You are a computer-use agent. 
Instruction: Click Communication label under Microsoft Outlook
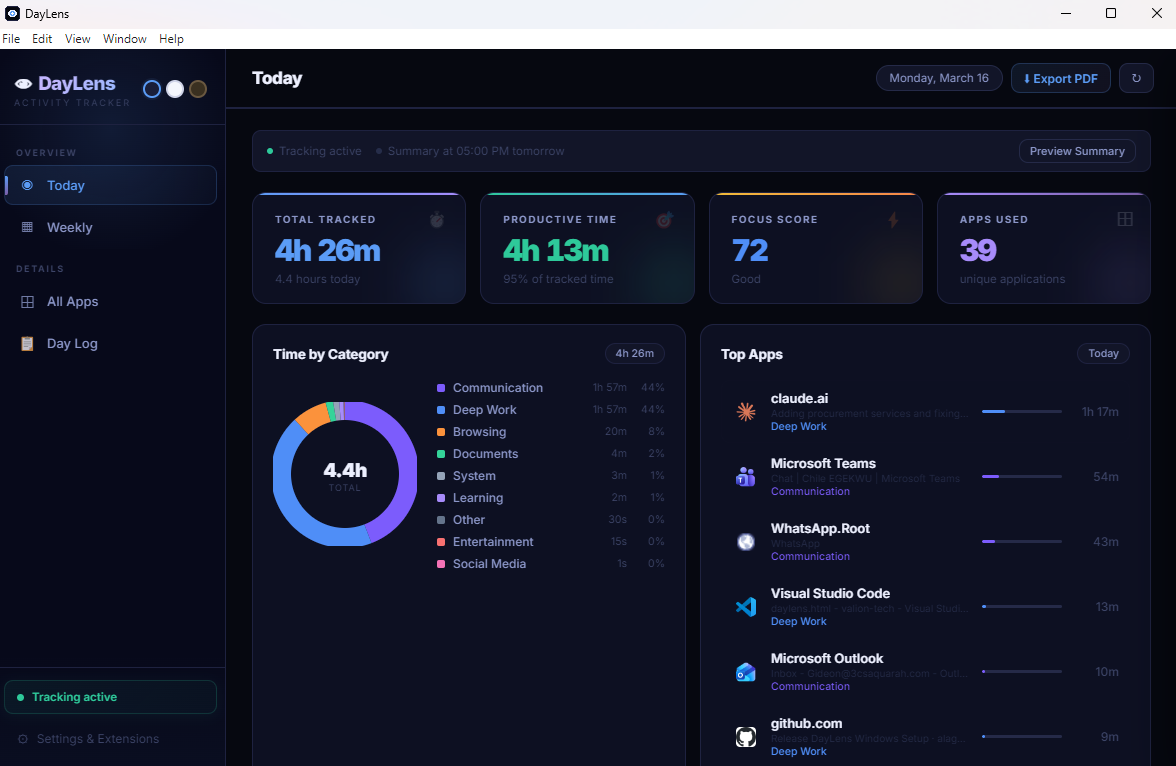(x=810, y=686)
